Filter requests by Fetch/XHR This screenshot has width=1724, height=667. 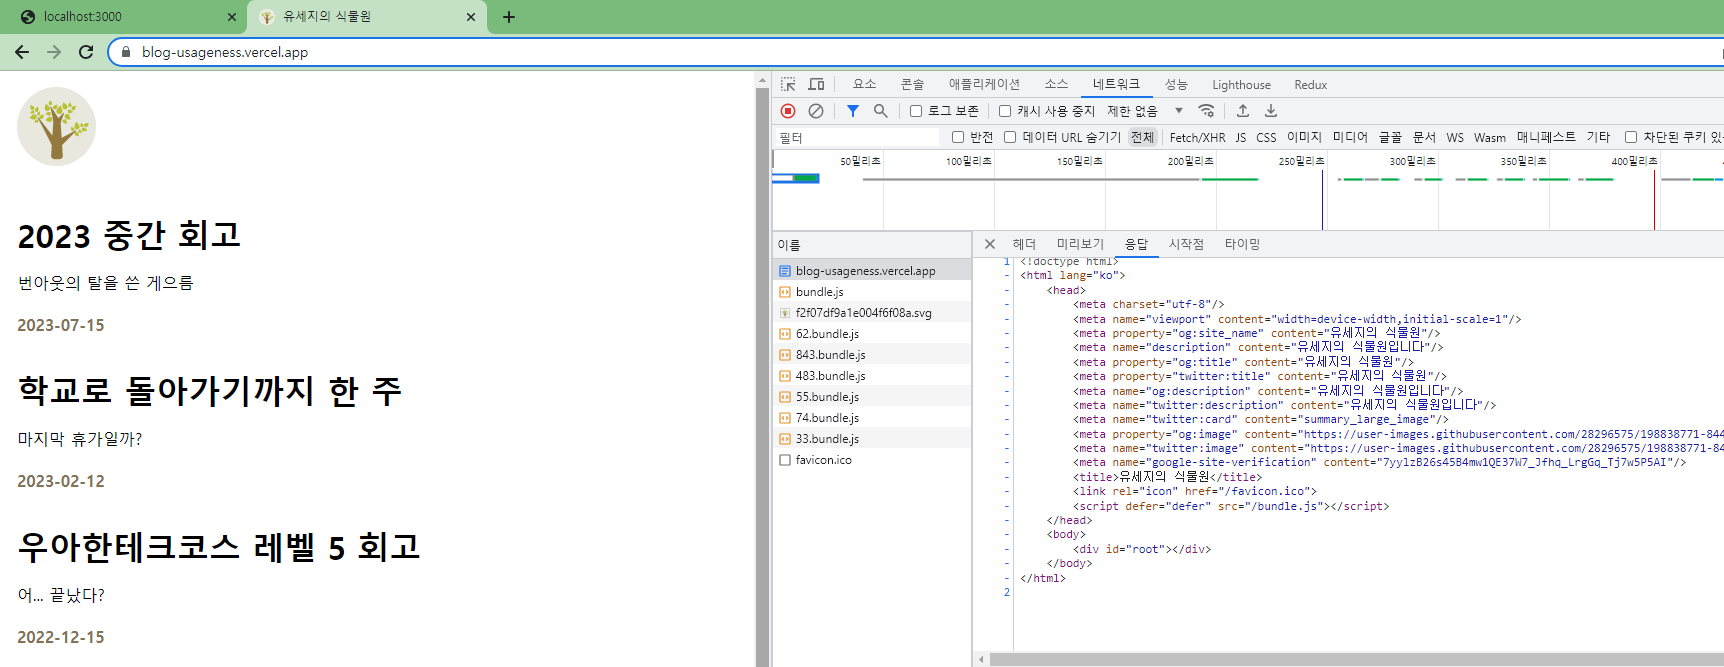[x=1197, y=138]
